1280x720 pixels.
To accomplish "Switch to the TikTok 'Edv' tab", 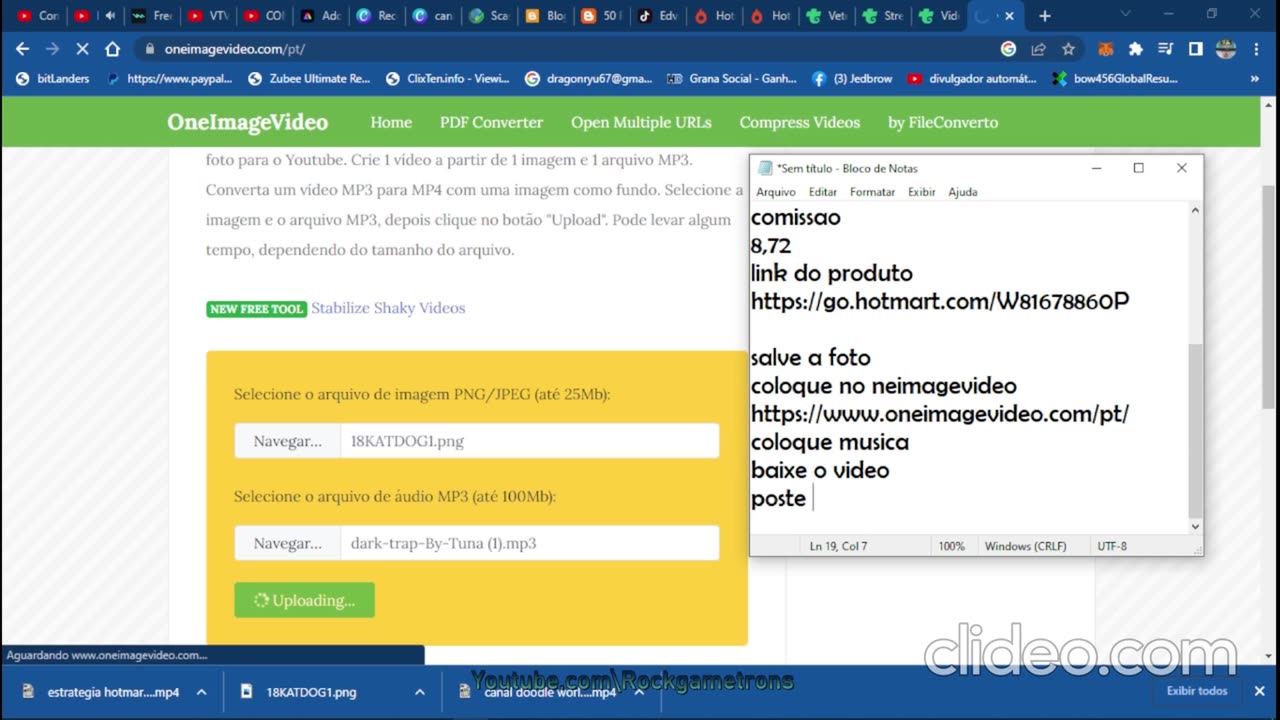I will point(658,16).
